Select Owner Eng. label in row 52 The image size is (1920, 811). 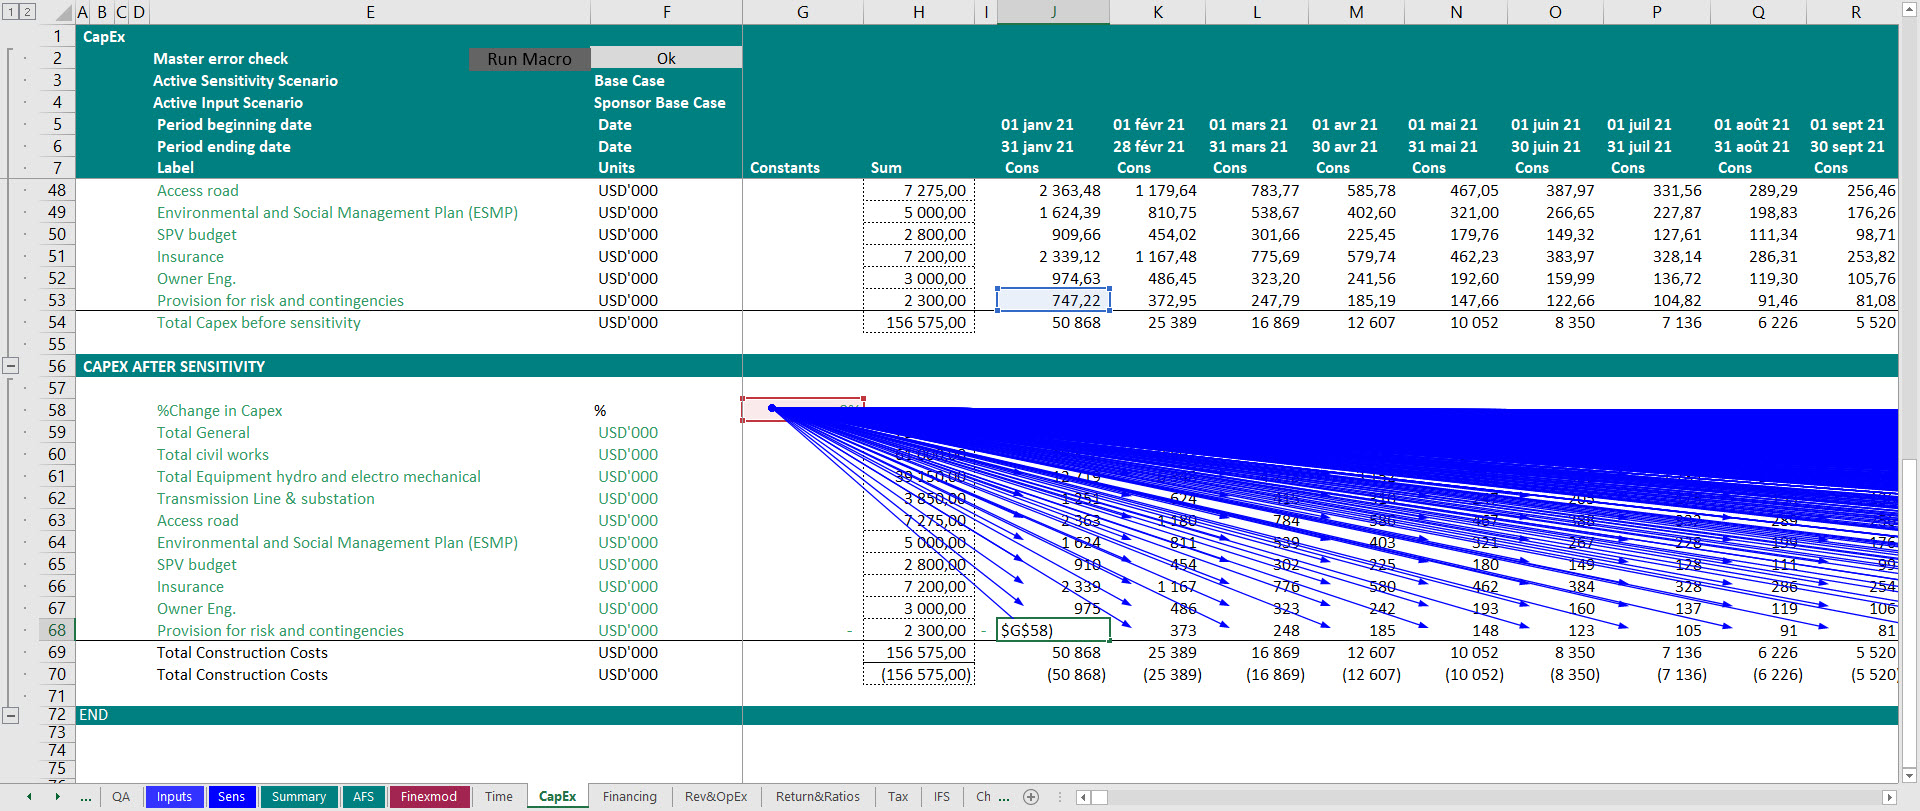(196, 278)
